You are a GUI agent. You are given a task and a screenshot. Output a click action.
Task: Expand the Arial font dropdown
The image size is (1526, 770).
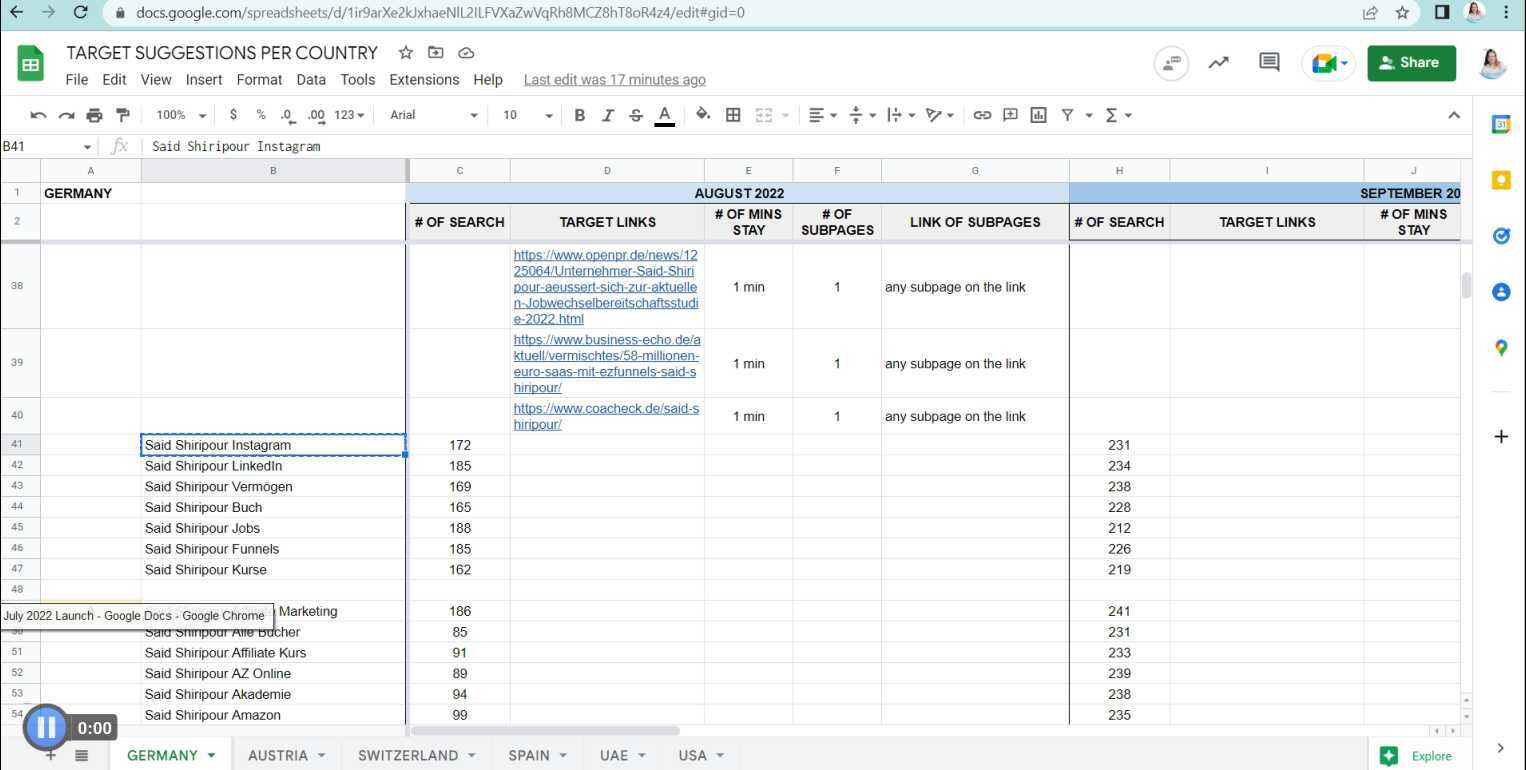pos(434,115)
